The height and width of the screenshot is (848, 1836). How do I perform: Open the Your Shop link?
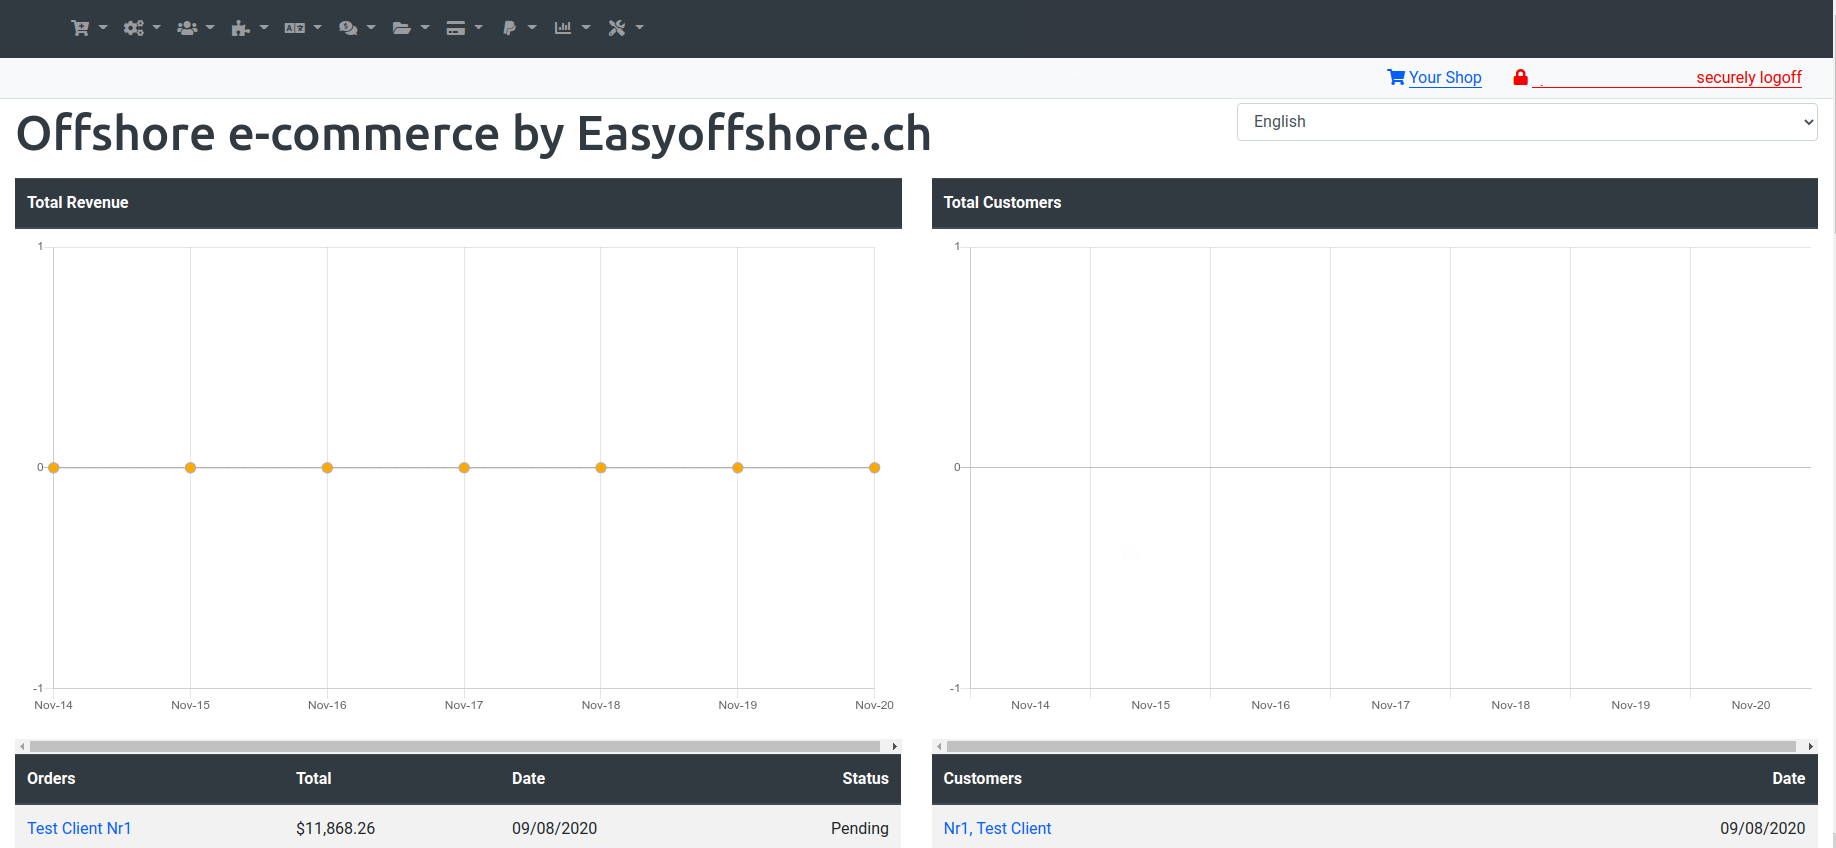tap(1445, 77)
